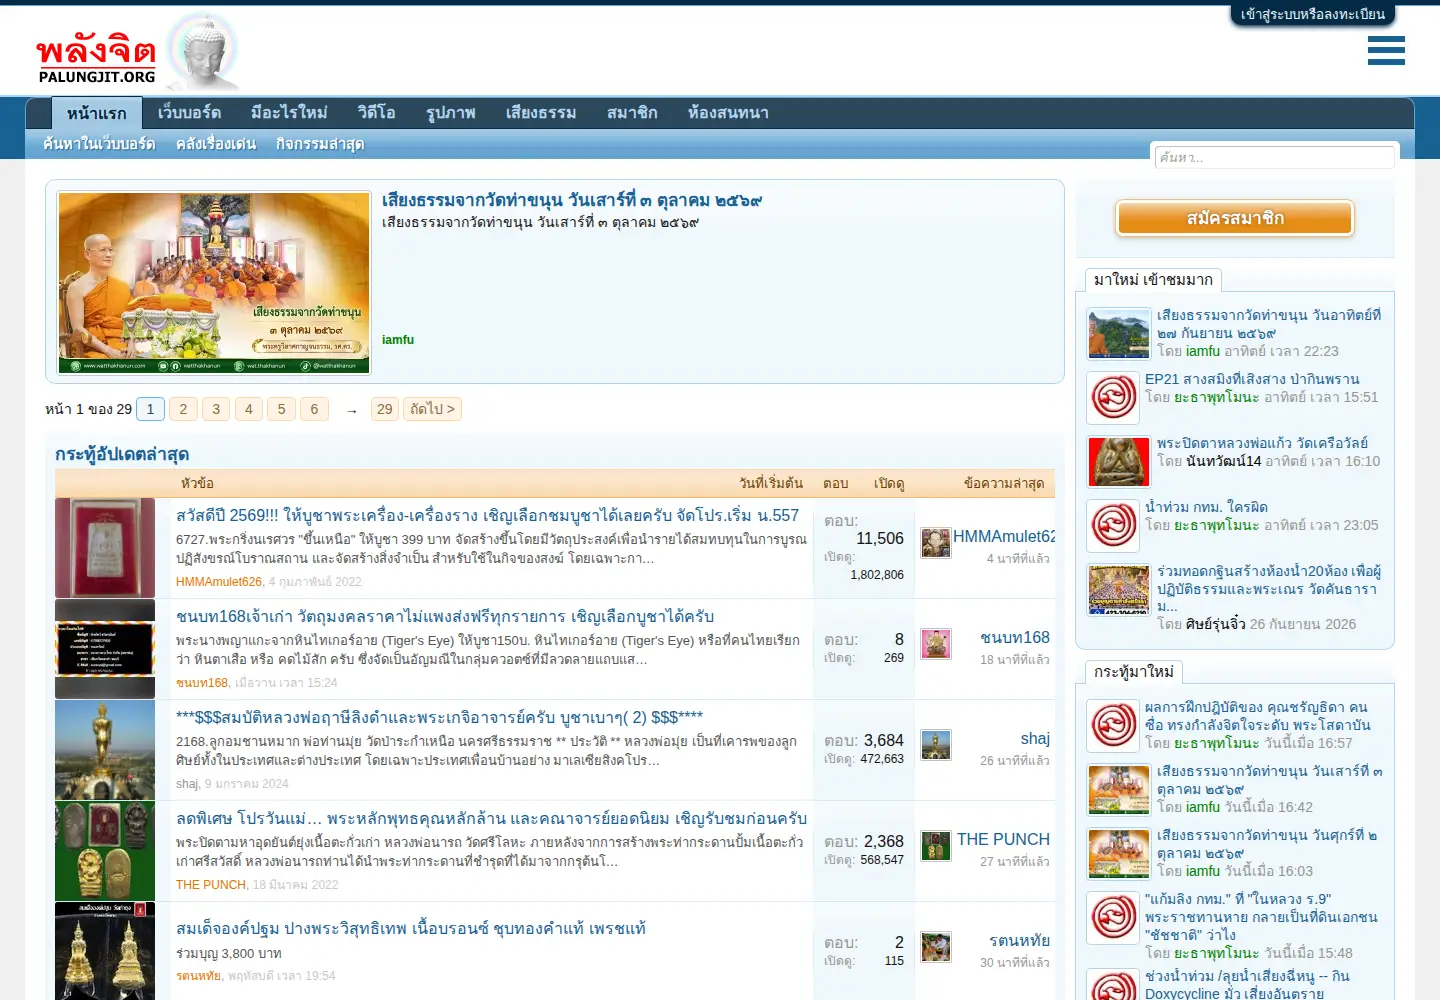Go to page 29 of pagination

coord(384,409)
